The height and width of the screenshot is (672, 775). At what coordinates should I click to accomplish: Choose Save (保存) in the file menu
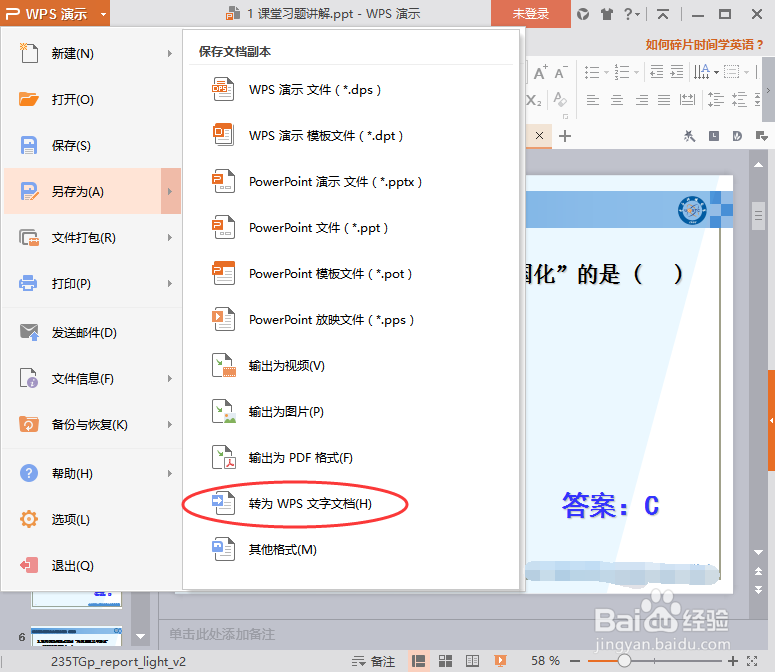(x=92, y=145)
